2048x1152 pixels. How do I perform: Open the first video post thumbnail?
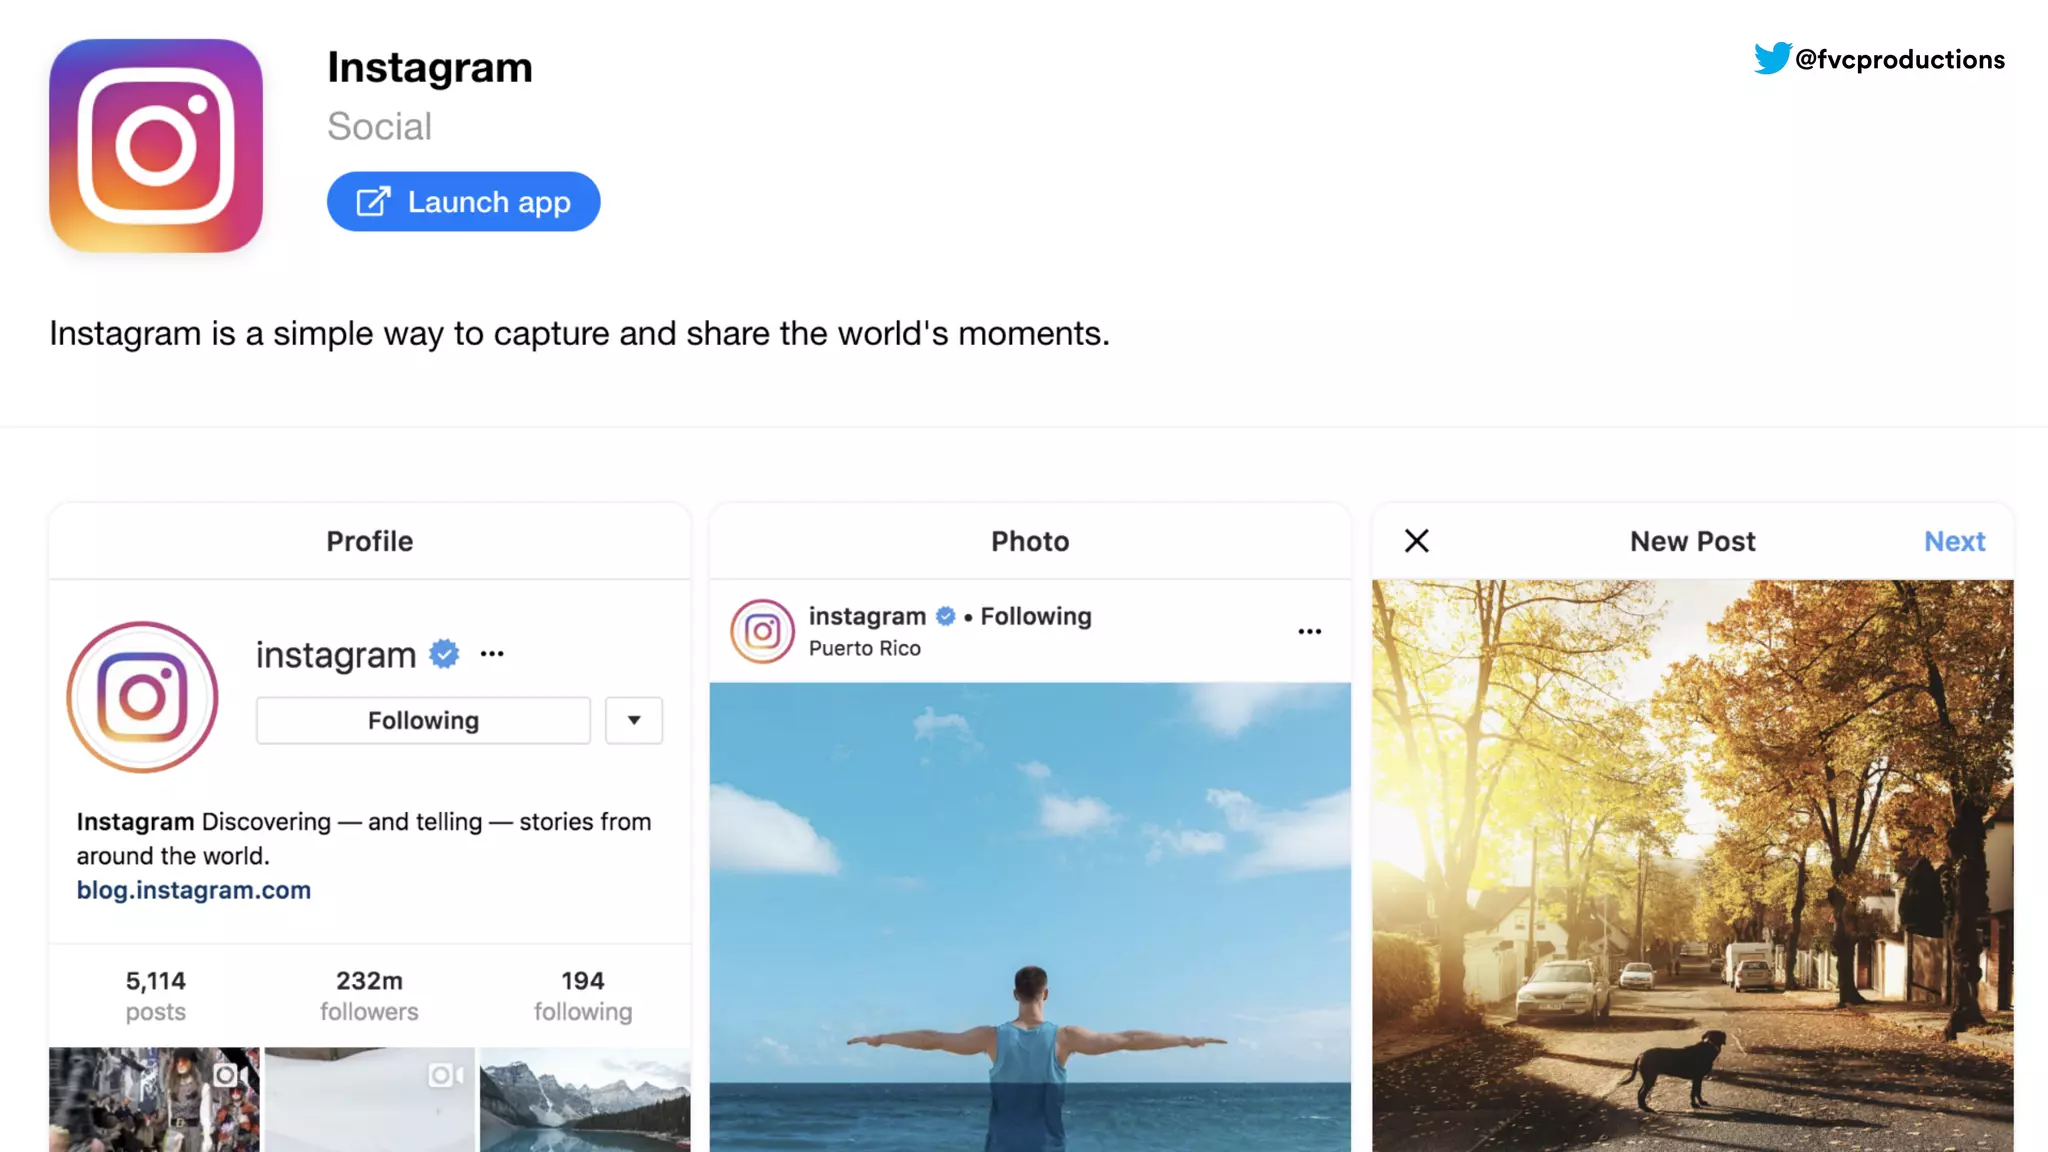pos(154,1099)
